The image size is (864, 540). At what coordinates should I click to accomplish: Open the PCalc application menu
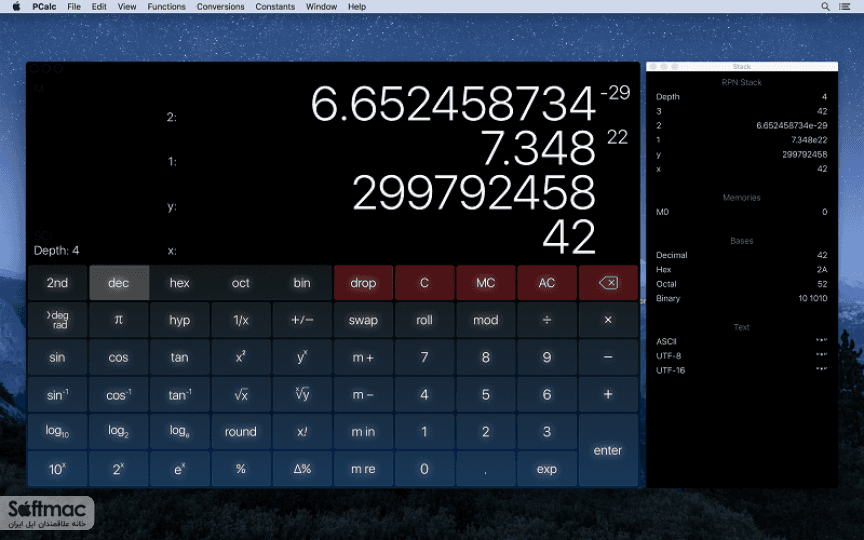coord(44,7)
